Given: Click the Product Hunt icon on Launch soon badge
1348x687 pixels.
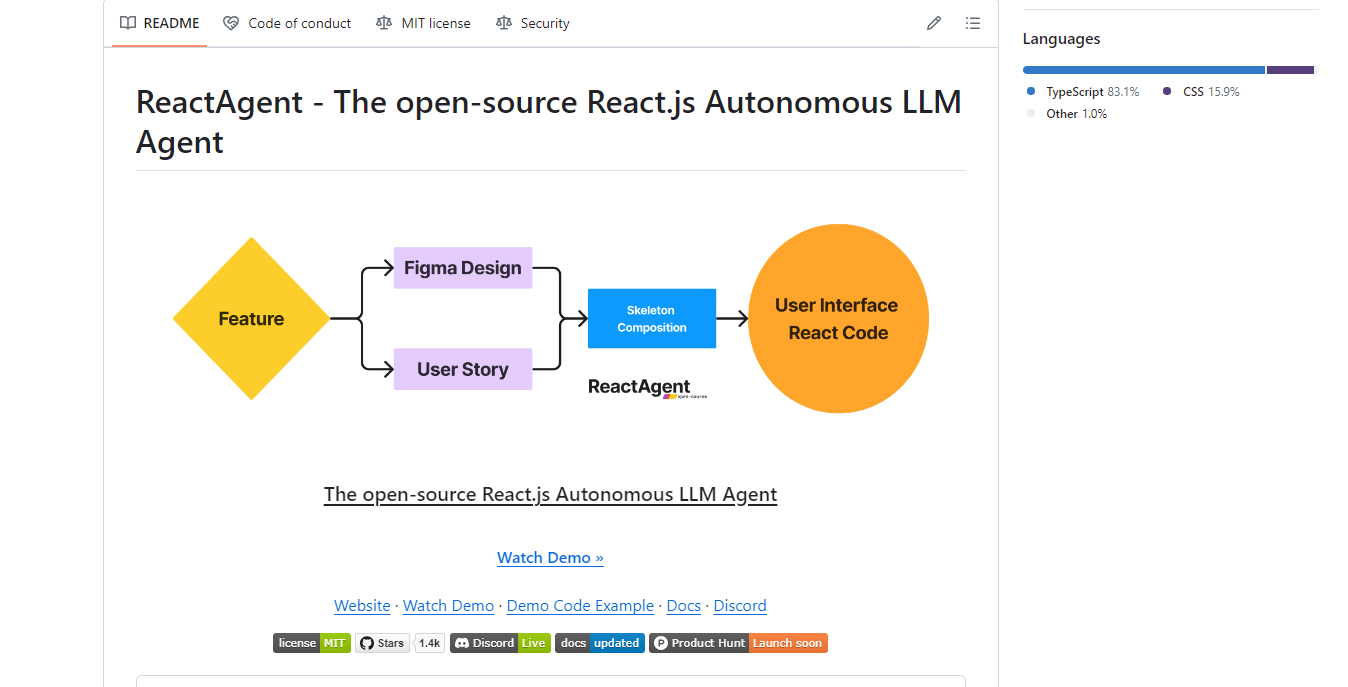Looking at the screenshot, I should pyautogui.click(x=660, y=642).
